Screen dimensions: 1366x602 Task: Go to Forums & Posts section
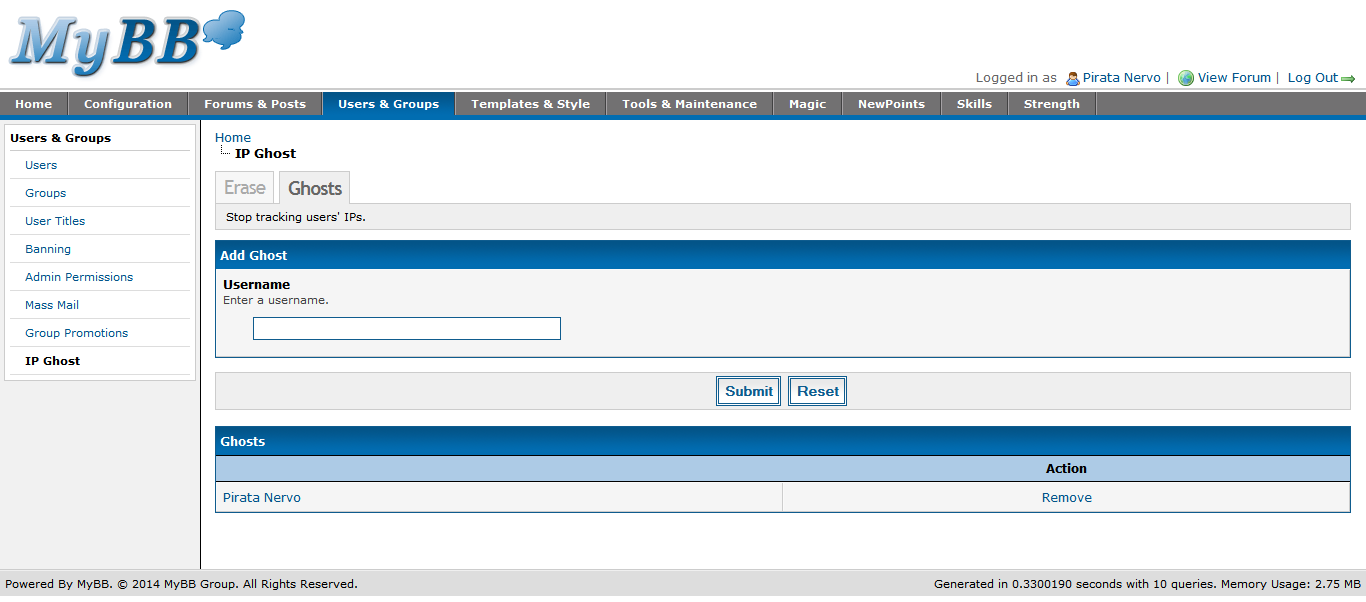coord(255,104)
